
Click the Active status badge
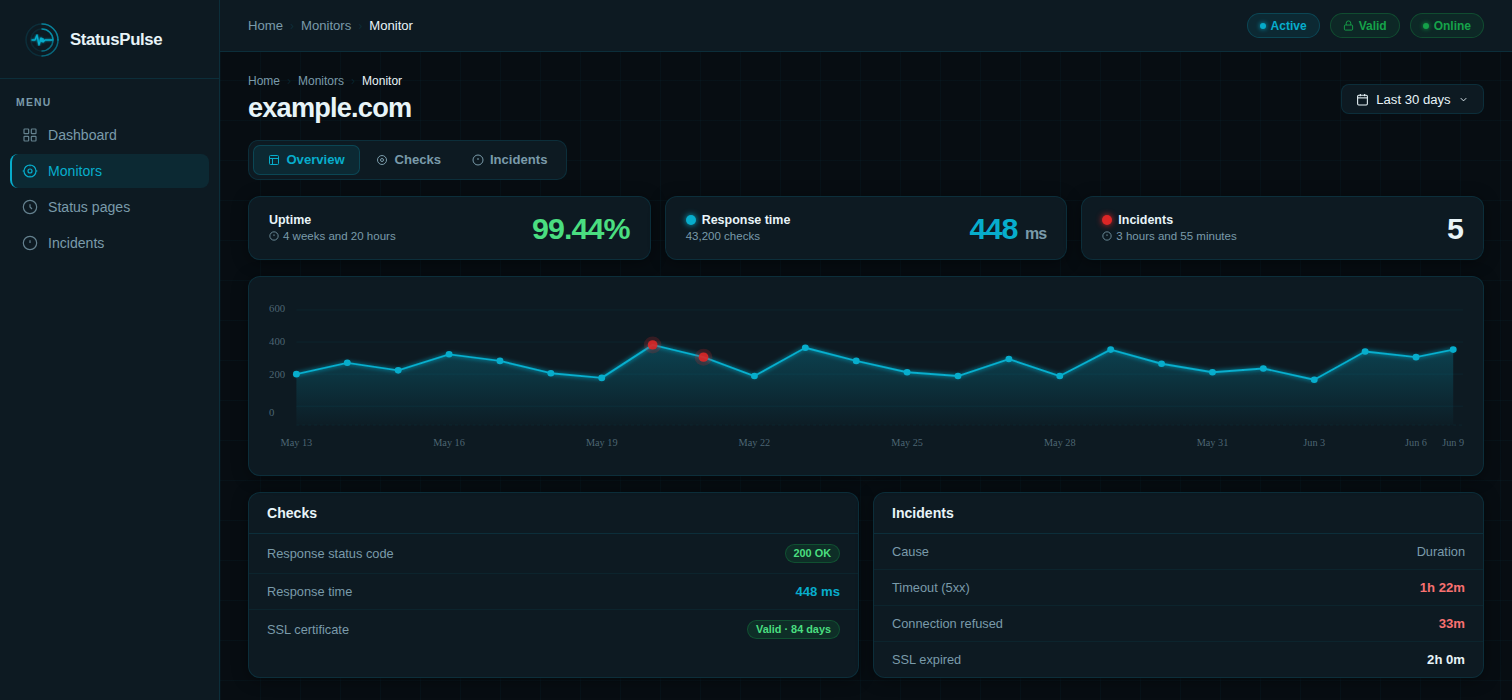[x=1283, y=26]
